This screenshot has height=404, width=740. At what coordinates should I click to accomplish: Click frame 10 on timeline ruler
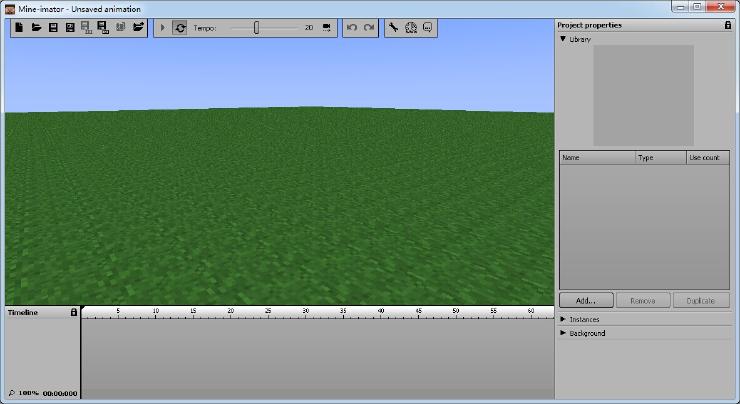coord(156,311)
